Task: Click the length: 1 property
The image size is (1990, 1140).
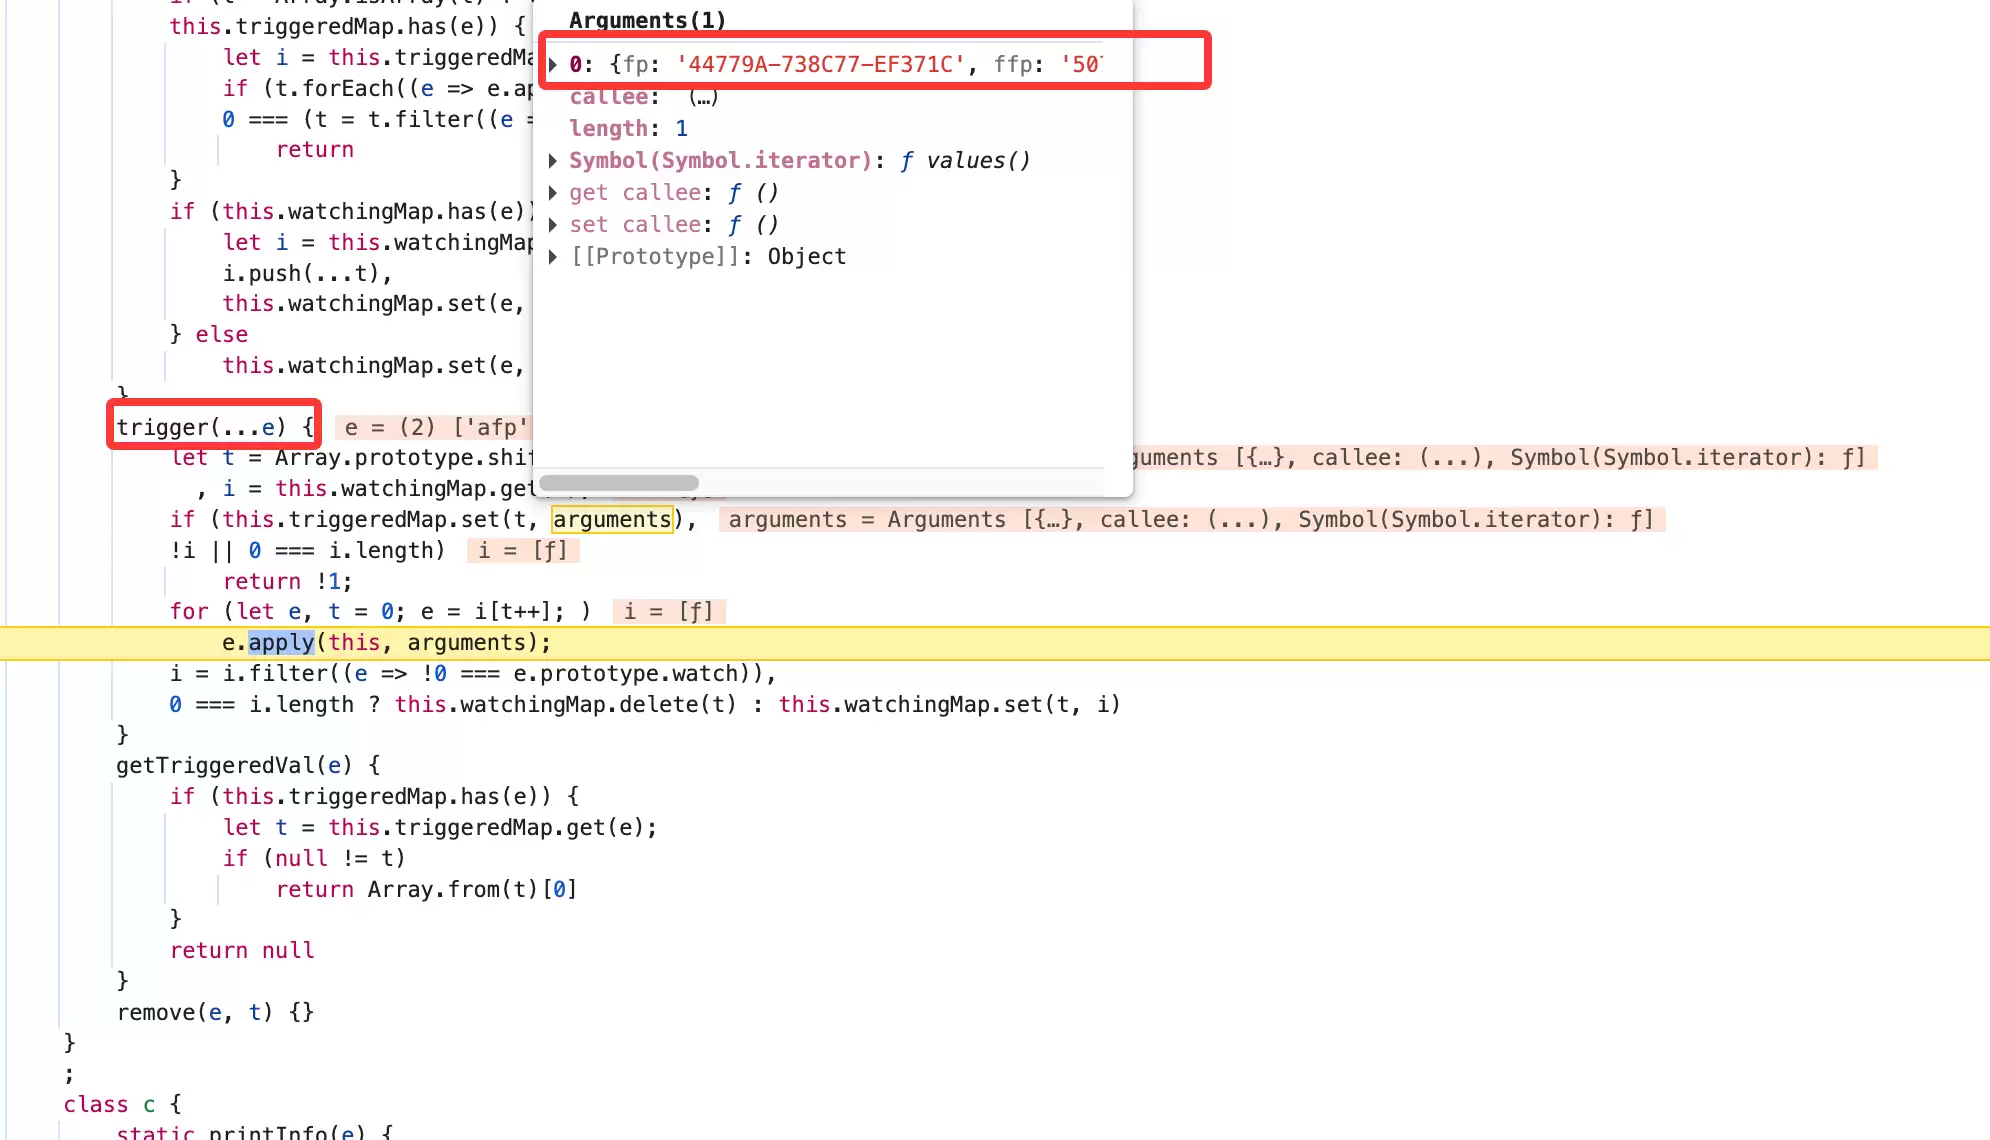Action: 628,129
